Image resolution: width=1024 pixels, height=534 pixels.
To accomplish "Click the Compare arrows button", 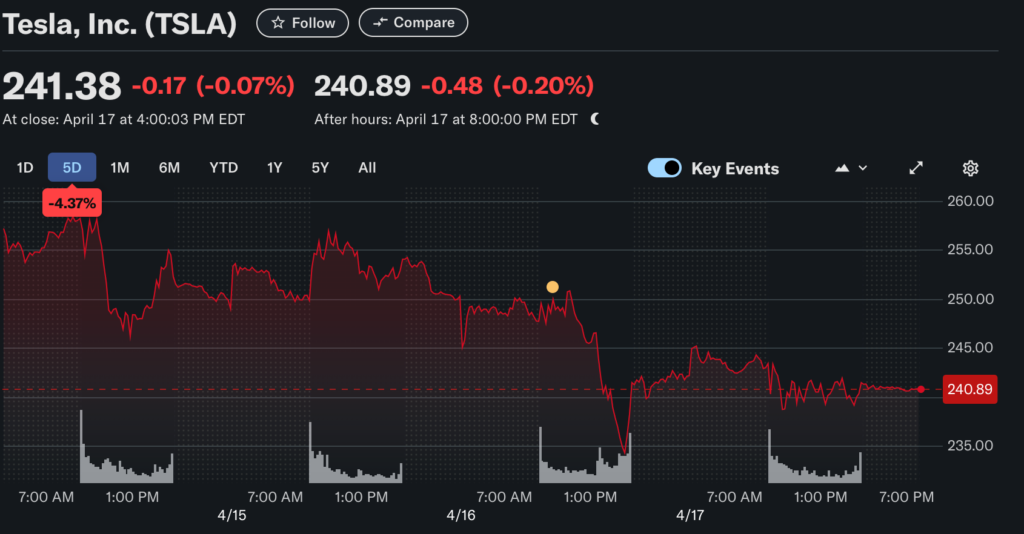I will point(413,23).
